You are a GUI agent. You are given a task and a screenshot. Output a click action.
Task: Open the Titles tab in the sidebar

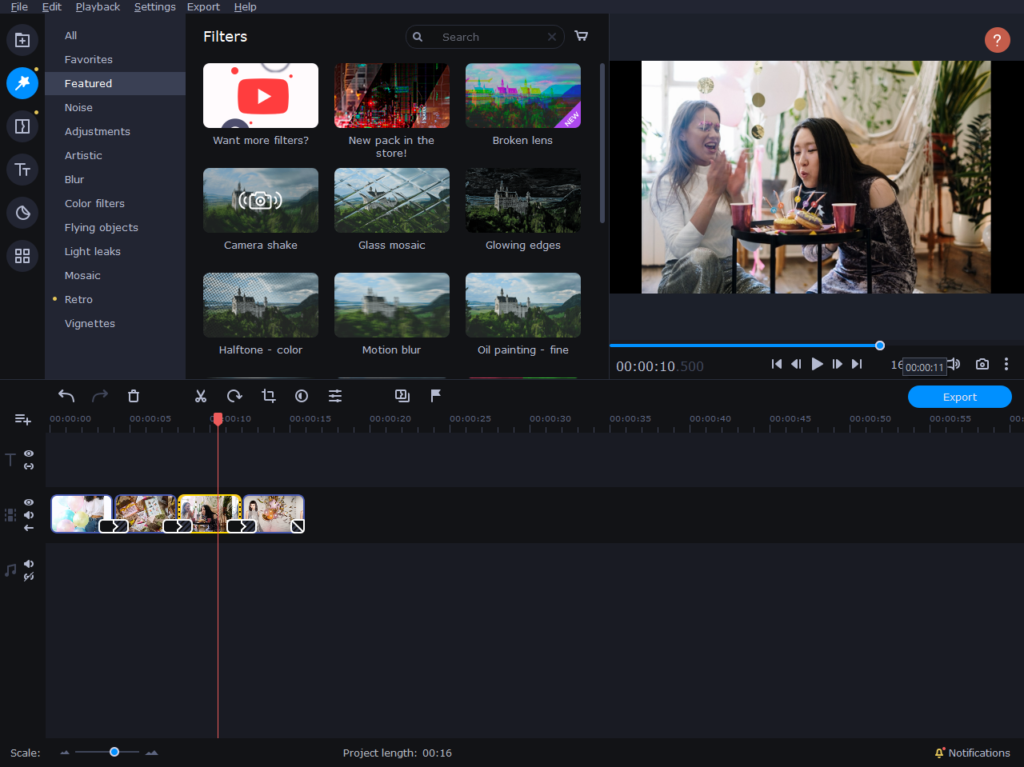tap(22, 170)
